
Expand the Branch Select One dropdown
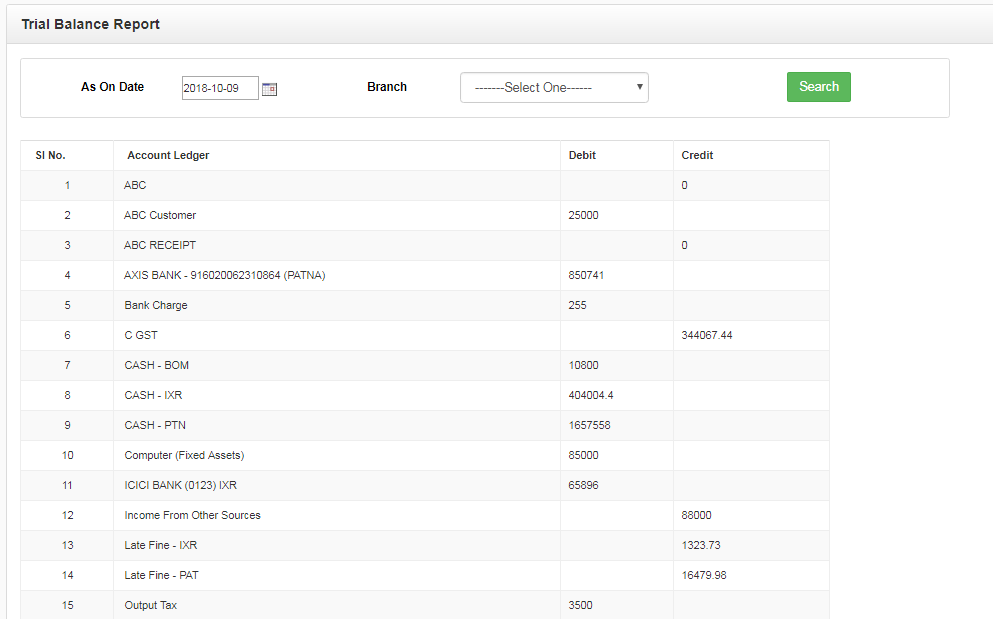[x=554, y=87]
